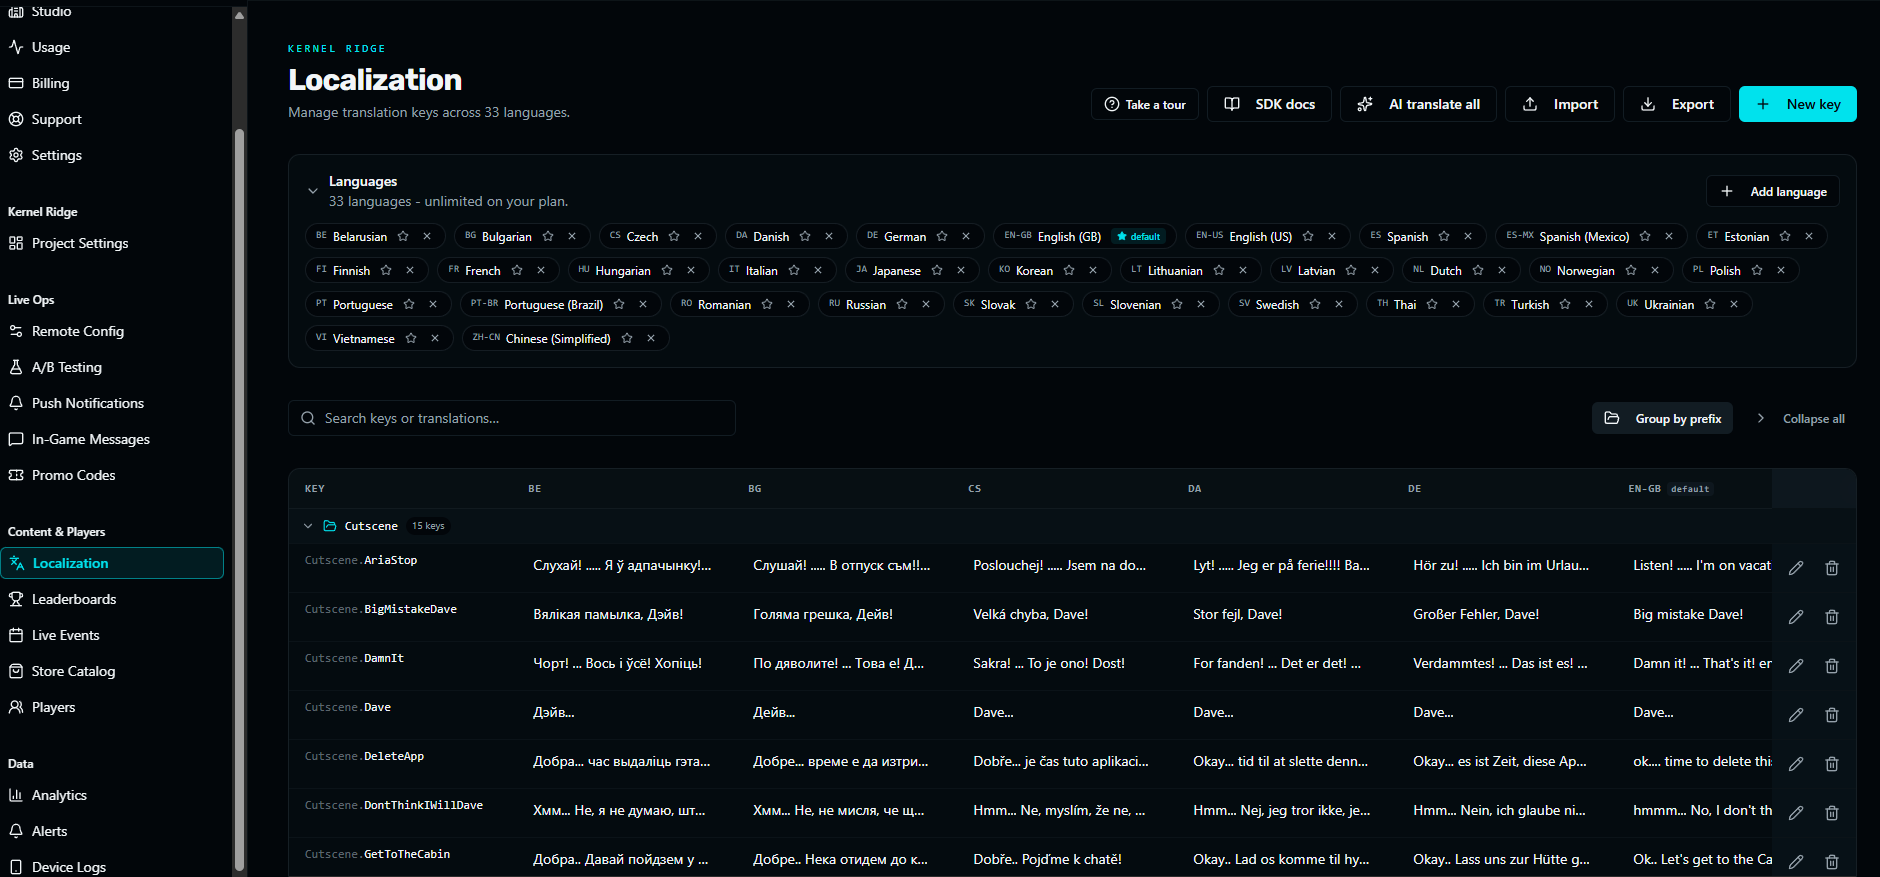Collapse the Cutscene group chevron
Image resolution: width=1880 pixels, height=877 pixels.
pyautogui.click(x=308, y=526)
